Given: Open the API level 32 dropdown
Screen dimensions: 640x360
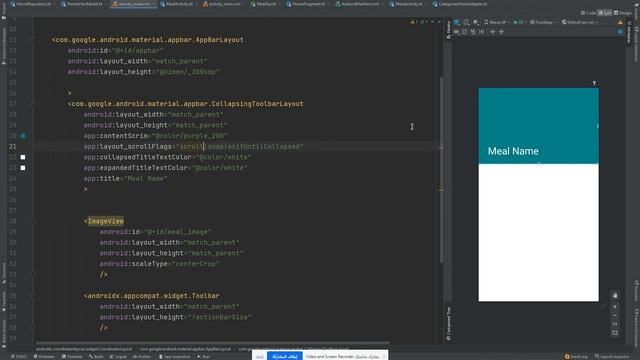Looking at the screenshot, I should coord(520,22).
